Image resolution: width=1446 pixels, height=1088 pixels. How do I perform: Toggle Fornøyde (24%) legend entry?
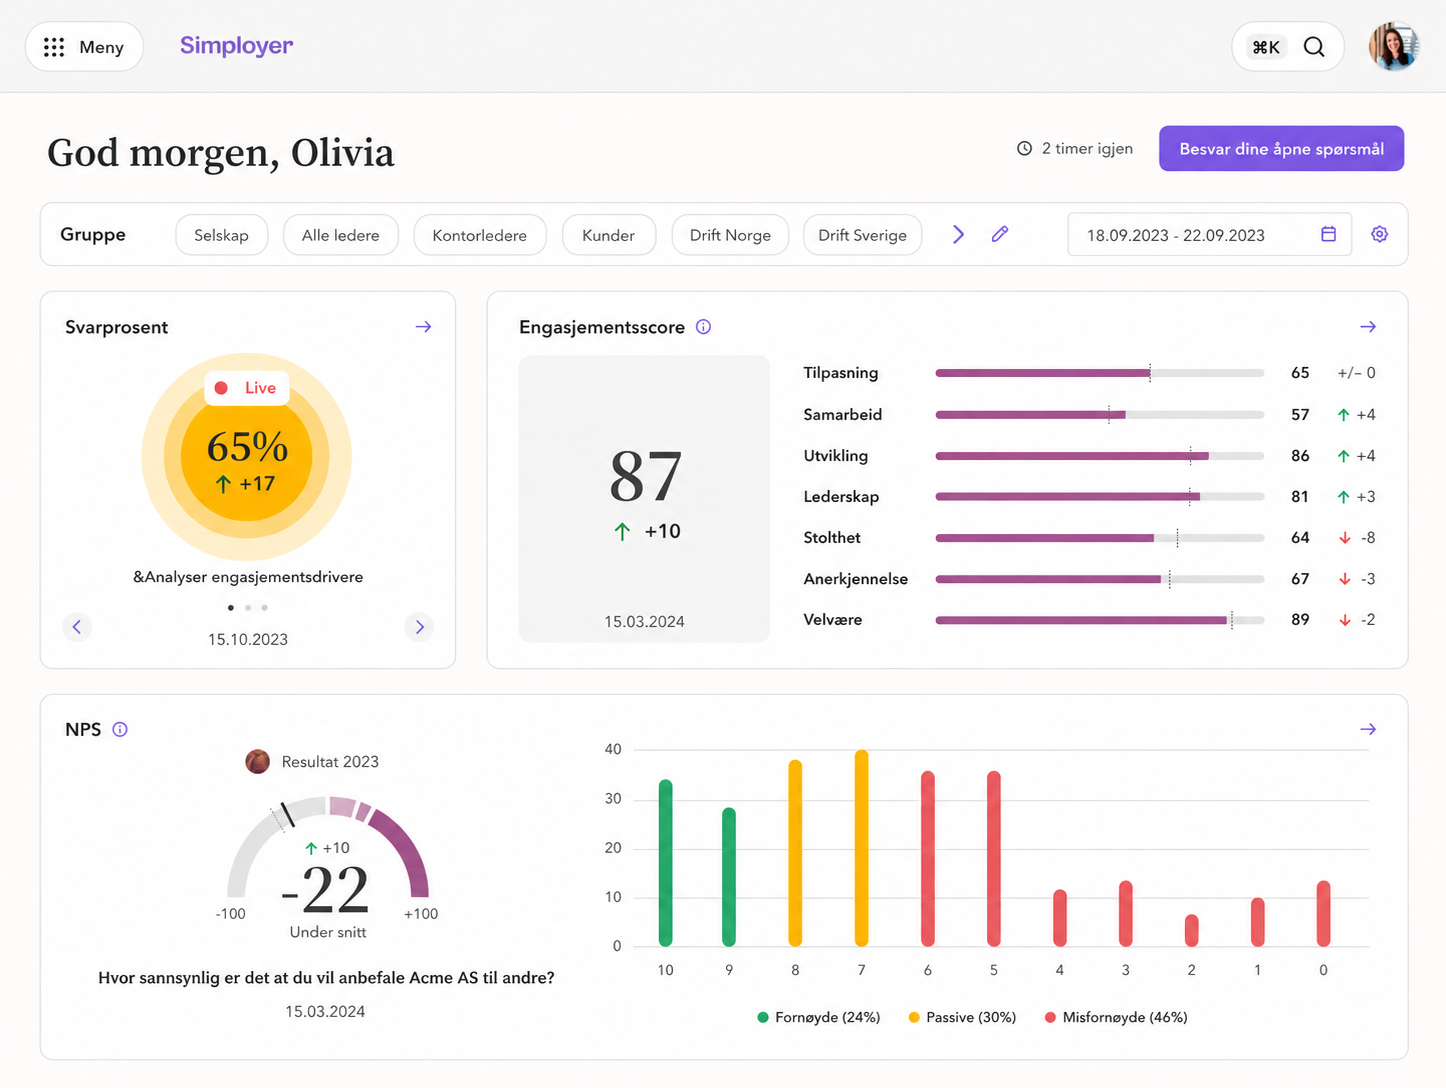tap(819, 1017)
